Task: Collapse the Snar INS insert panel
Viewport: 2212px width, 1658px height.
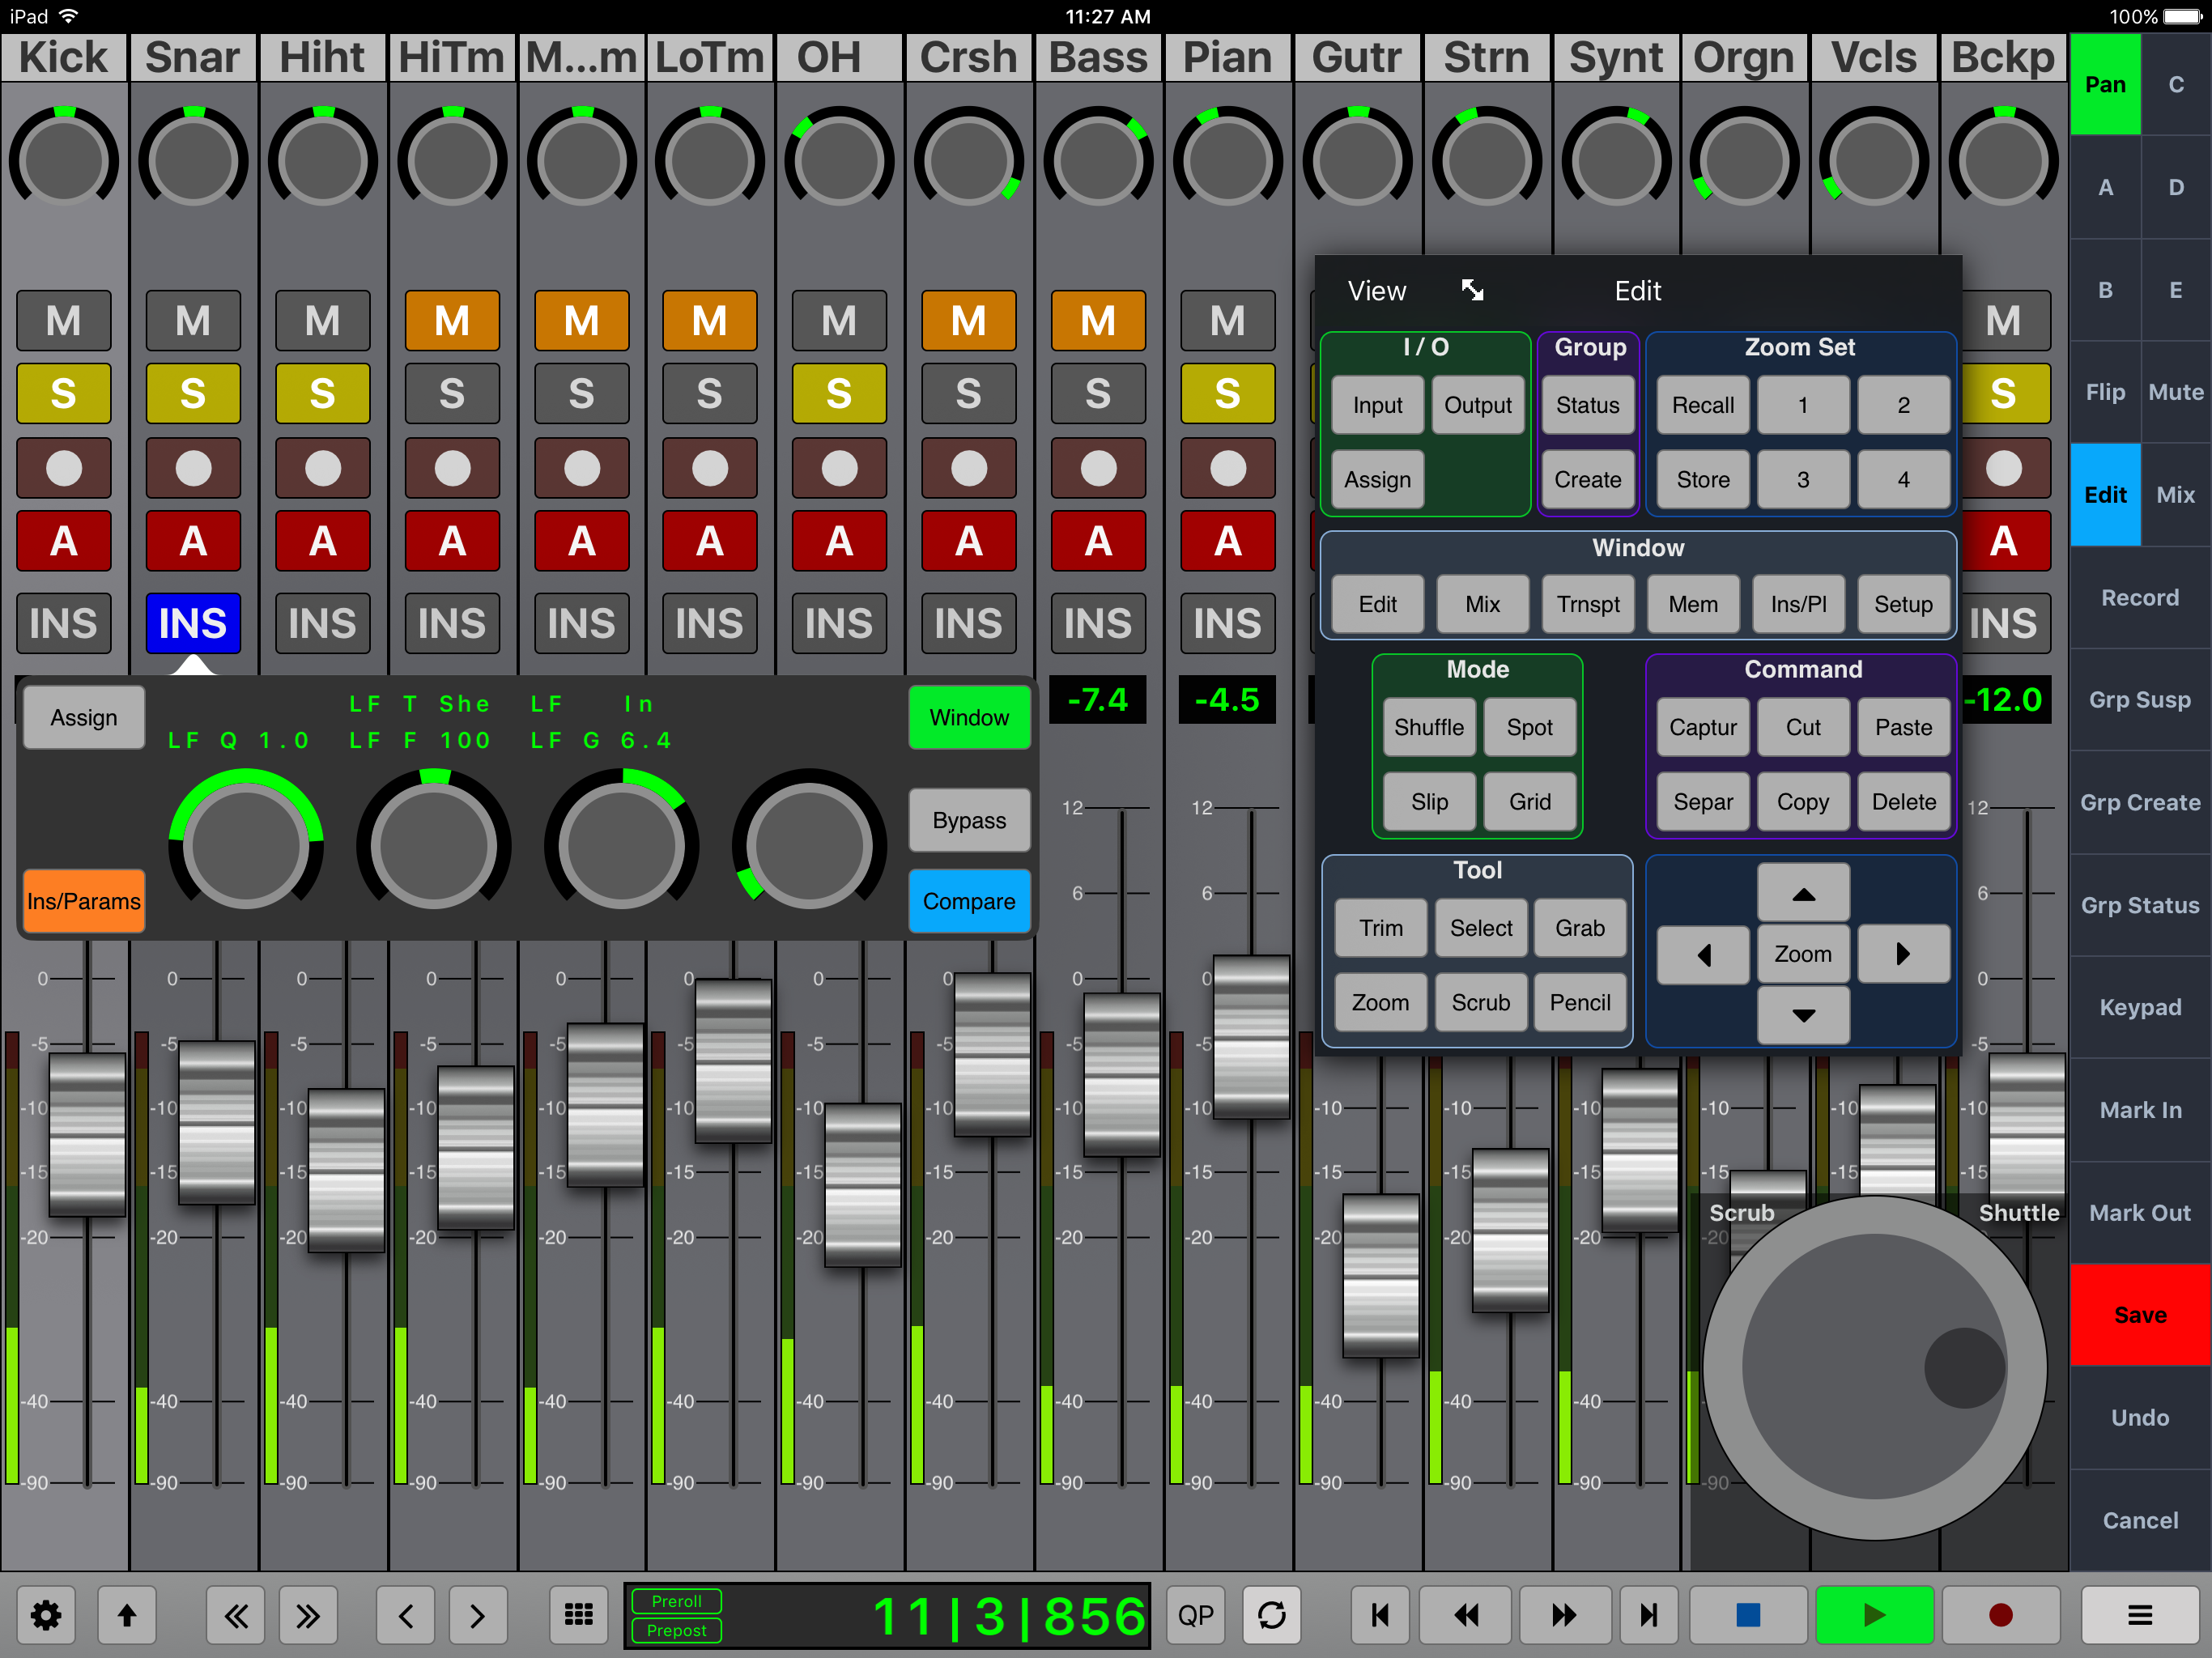Action: [193, 623]
